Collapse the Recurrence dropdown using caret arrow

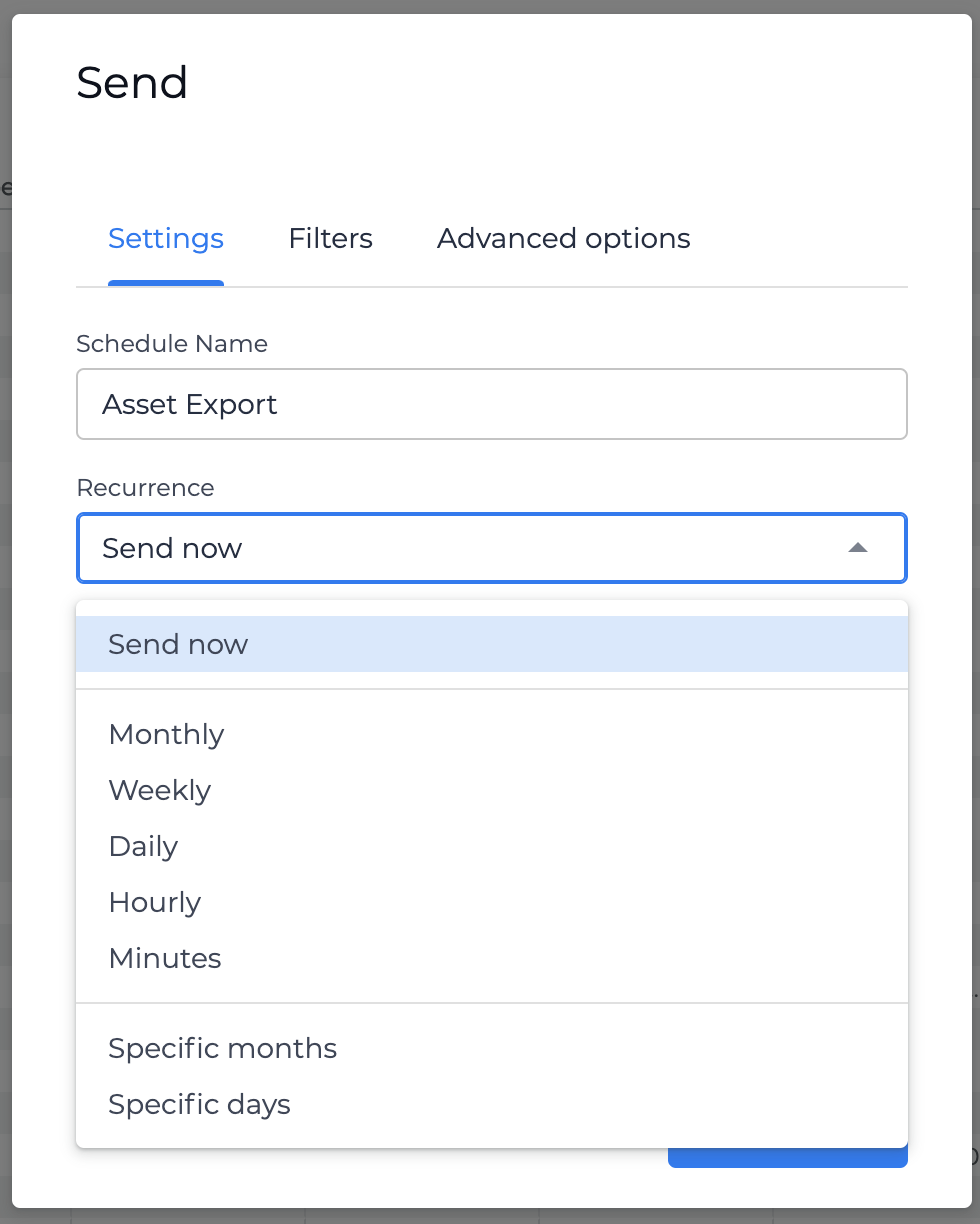coord(857,548)
